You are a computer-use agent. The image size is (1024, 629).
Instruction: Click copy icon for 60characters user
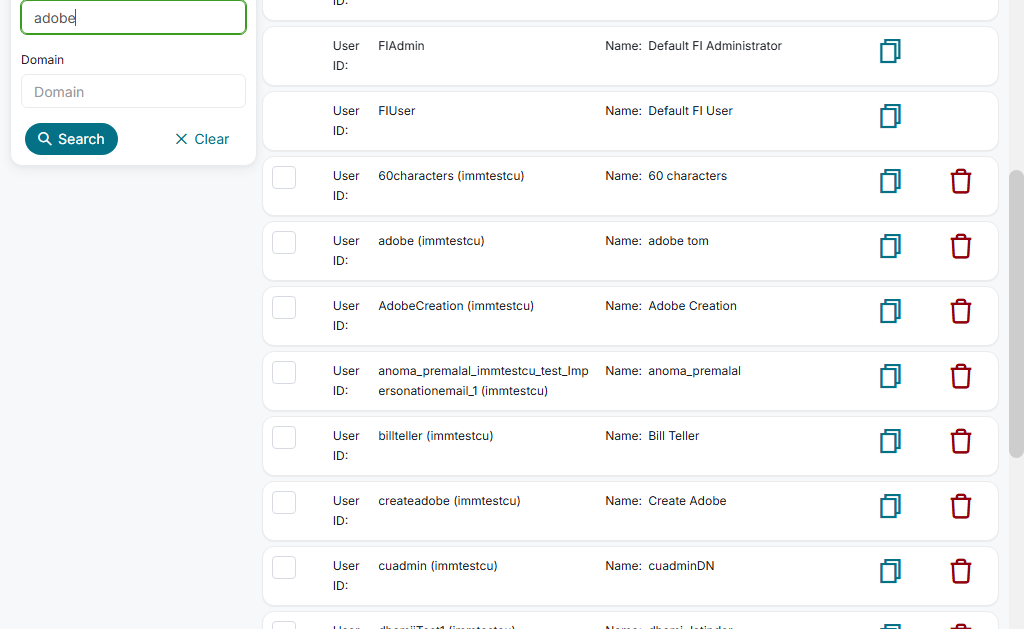click(x=890, y=181)
